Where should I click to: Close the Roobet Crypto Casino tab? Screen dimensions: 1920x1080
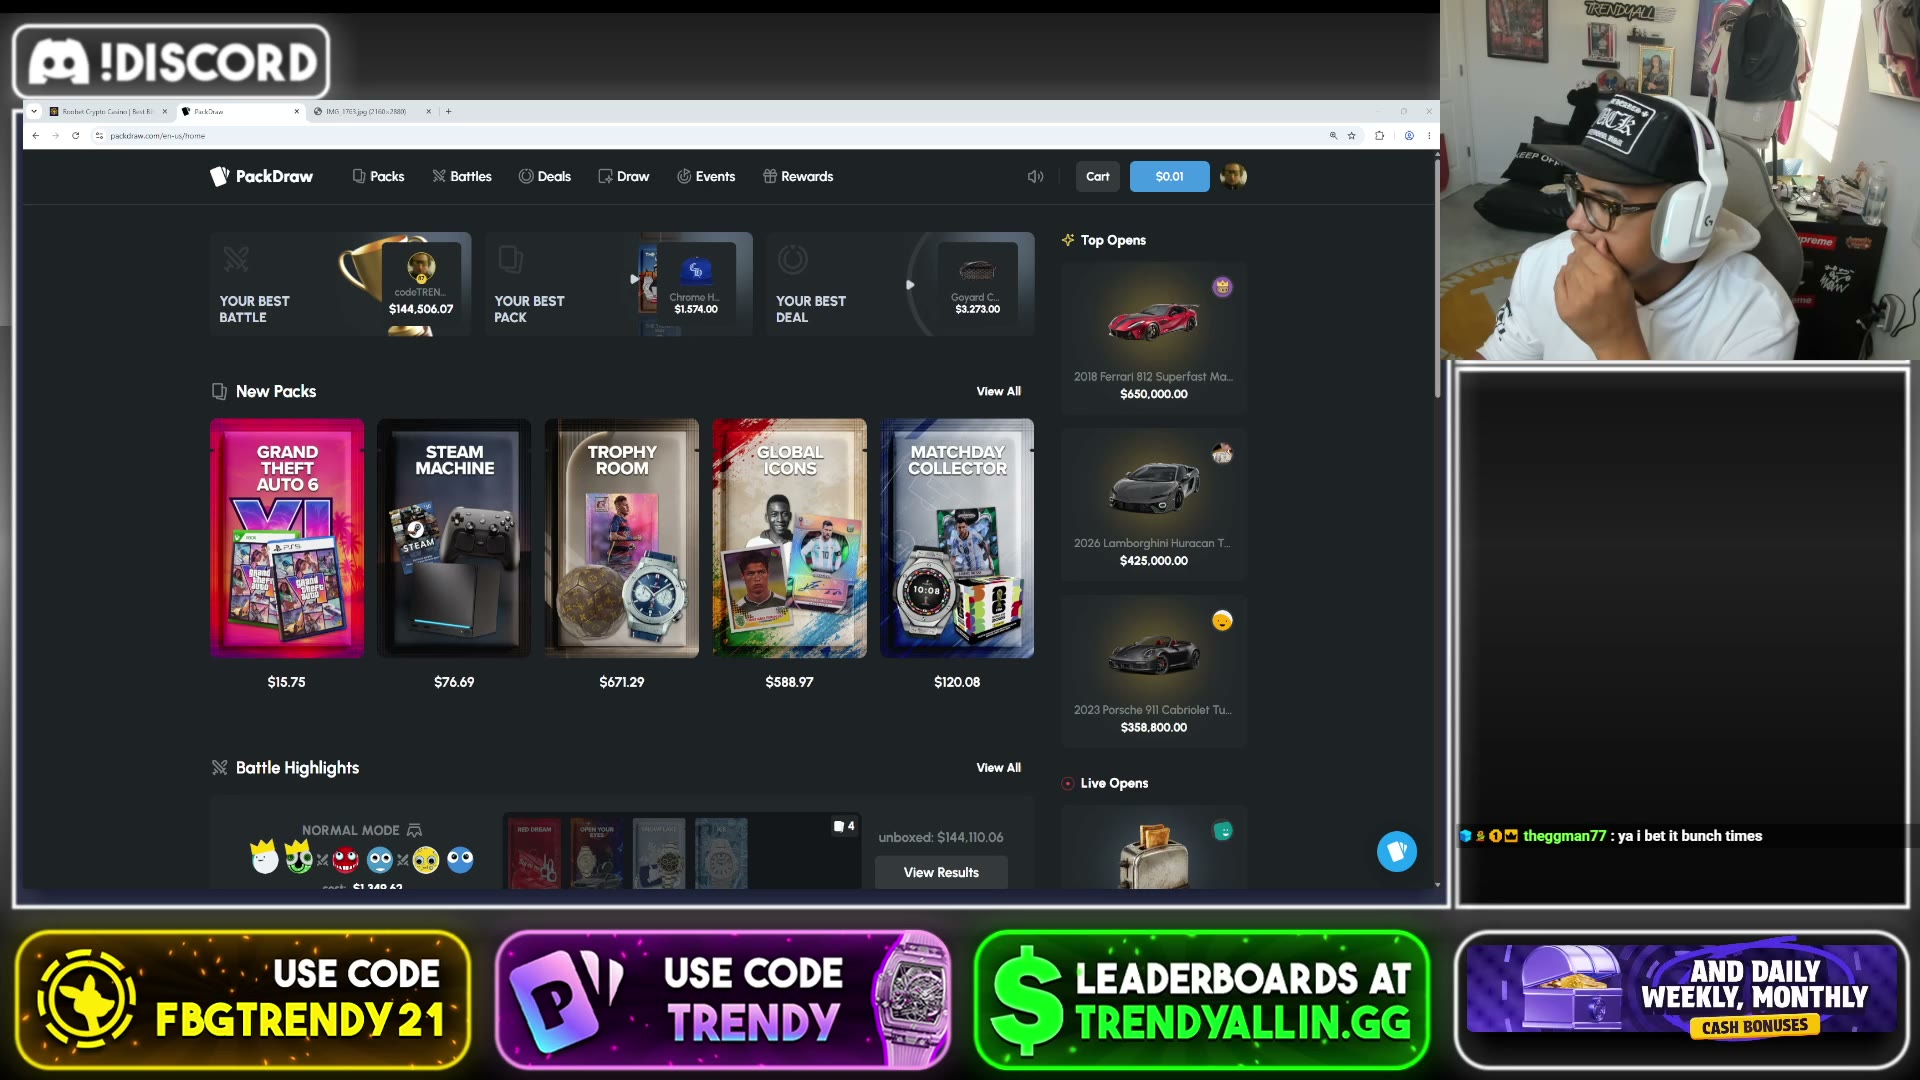[x=165, y=111]
